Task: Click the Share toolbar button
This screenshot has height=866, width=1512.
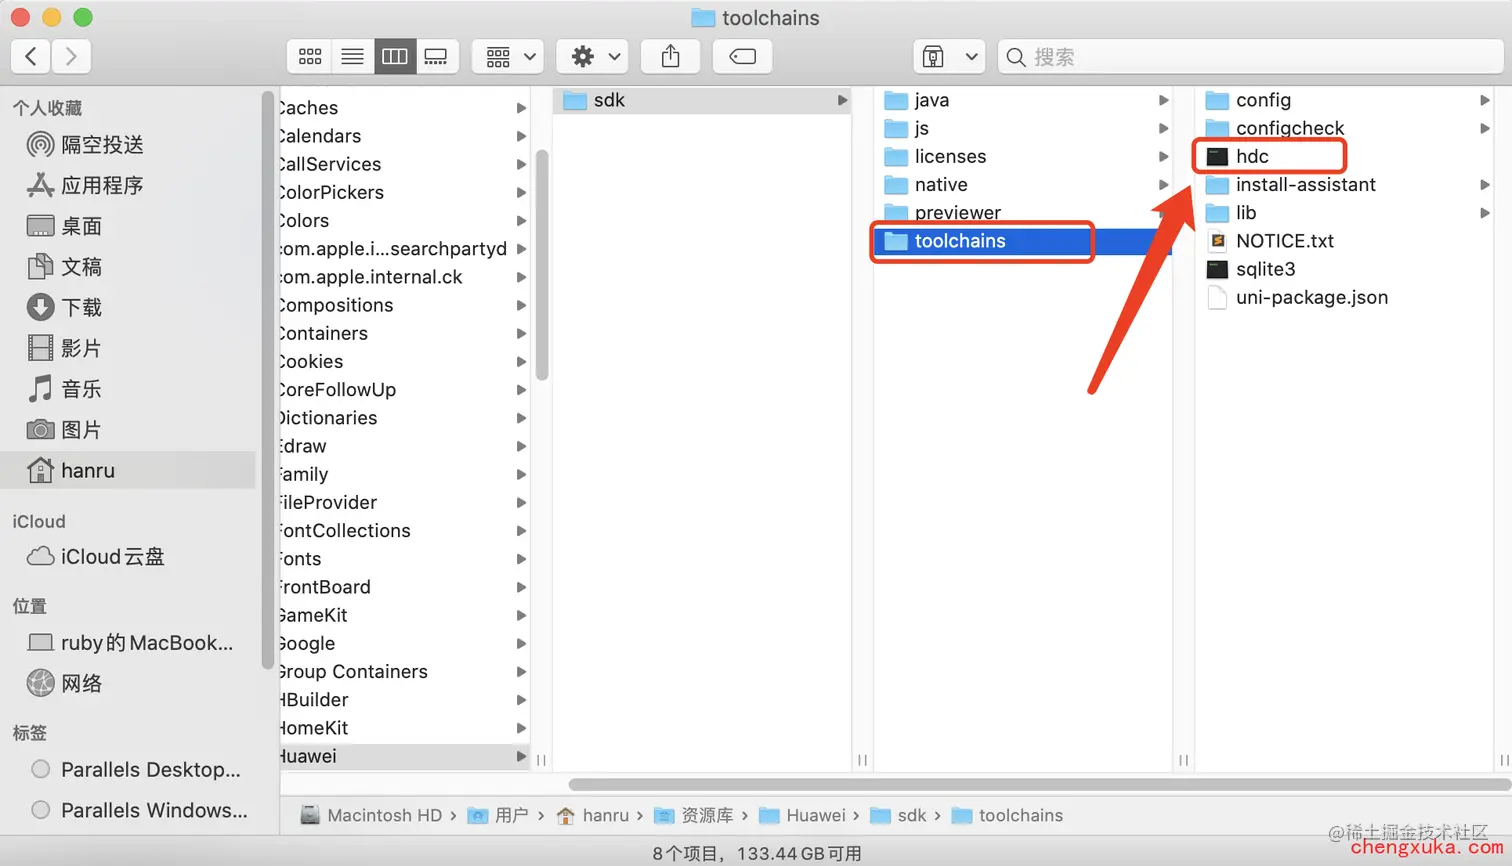Action: [x=670, y=56]
